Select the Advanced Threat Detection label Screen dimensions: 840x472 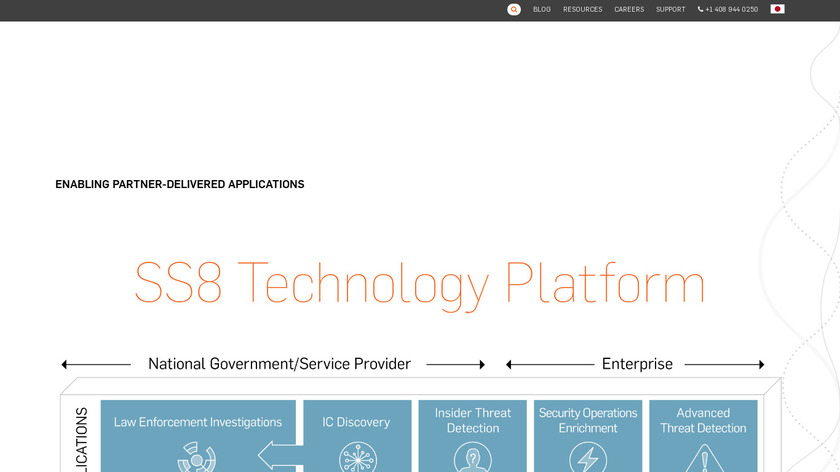pyautogui.click(x=703, y=421)
